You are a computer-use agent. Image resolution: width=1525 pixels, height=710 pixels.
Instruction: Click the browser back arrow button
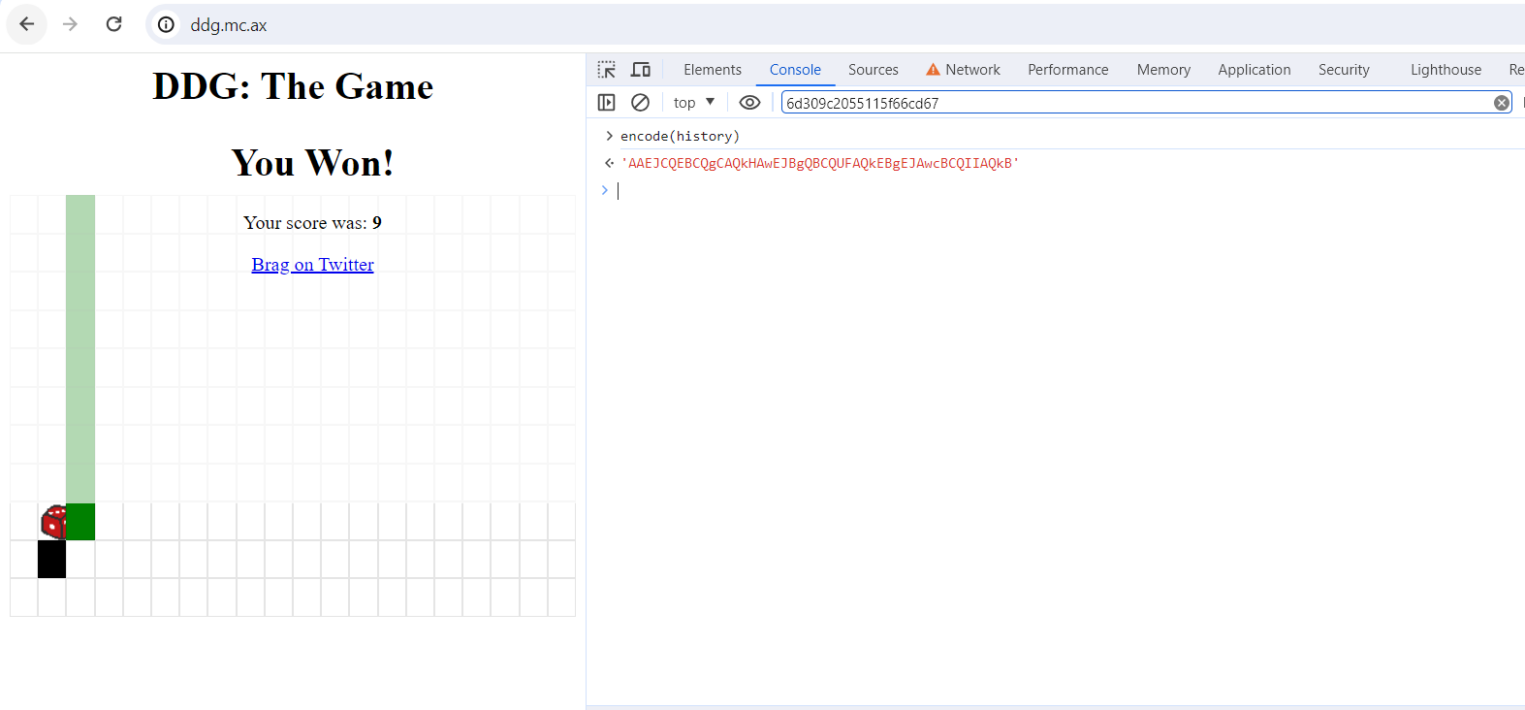pos(27,24)
